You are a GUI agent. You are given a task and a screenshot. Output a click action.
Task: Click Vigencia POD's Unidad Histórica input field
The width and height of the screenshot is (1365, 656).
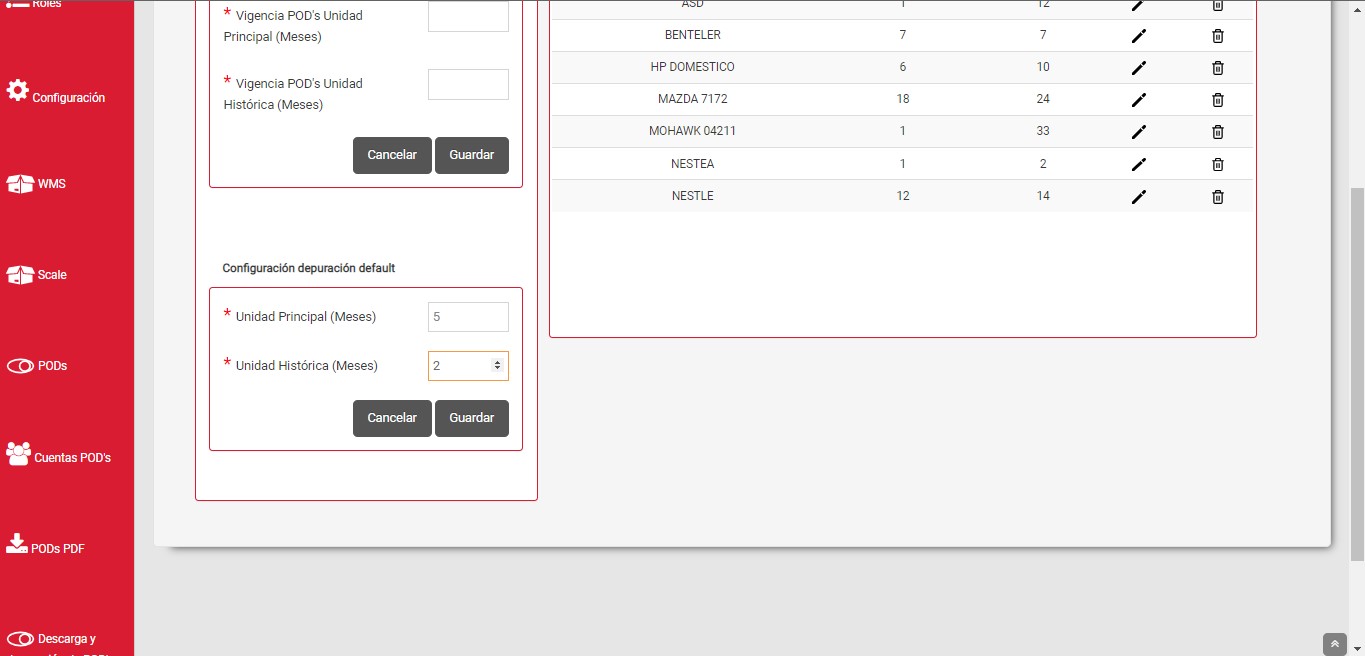pos(467,84)
